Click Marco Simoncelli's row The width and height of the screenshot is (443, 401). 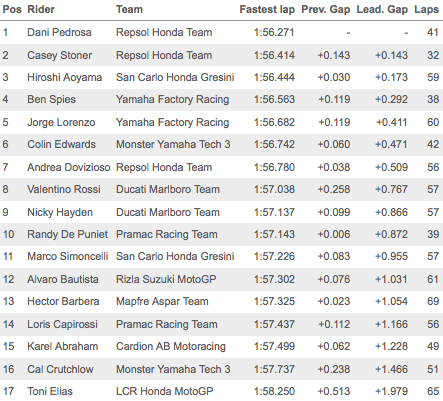221,256
